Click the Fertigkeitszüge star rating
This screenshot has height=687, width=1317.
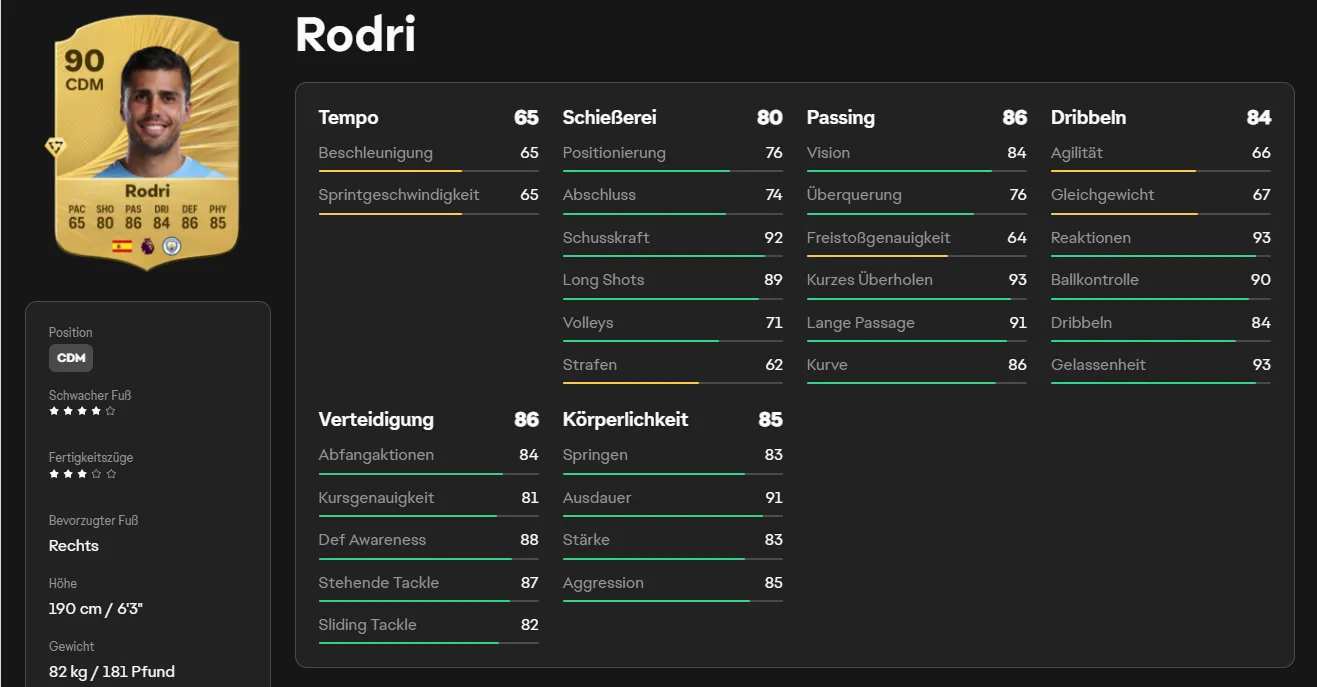(82, 474)
